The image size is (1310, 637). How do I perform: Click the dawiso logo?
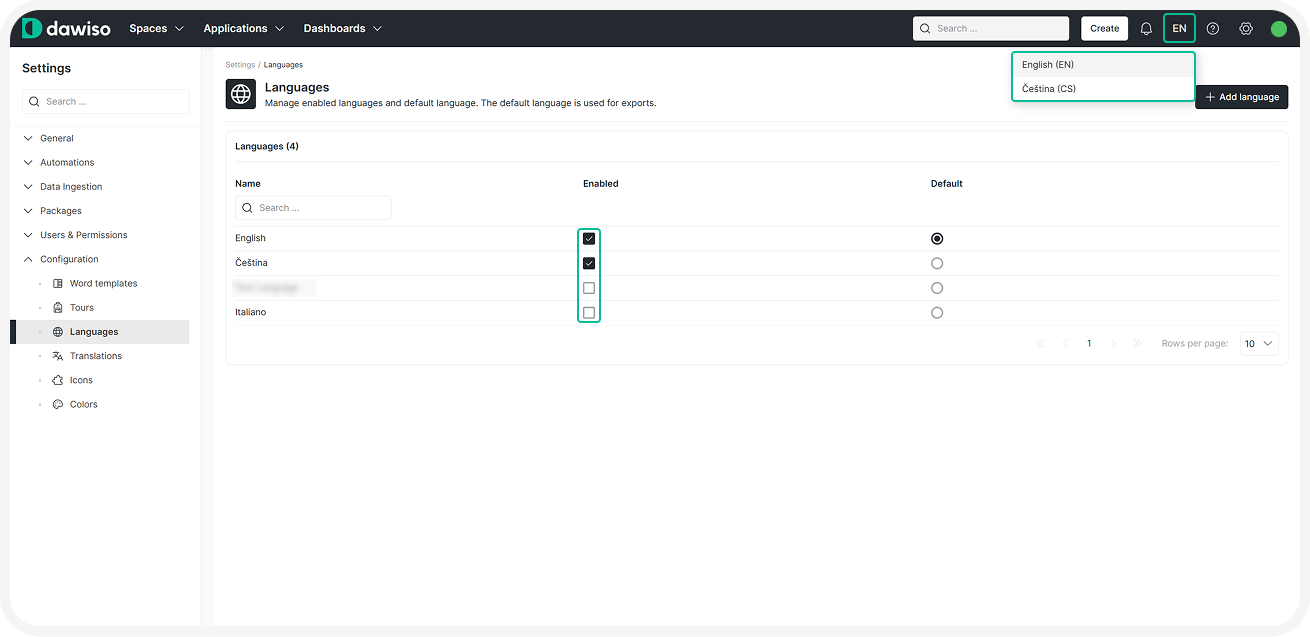66,28
